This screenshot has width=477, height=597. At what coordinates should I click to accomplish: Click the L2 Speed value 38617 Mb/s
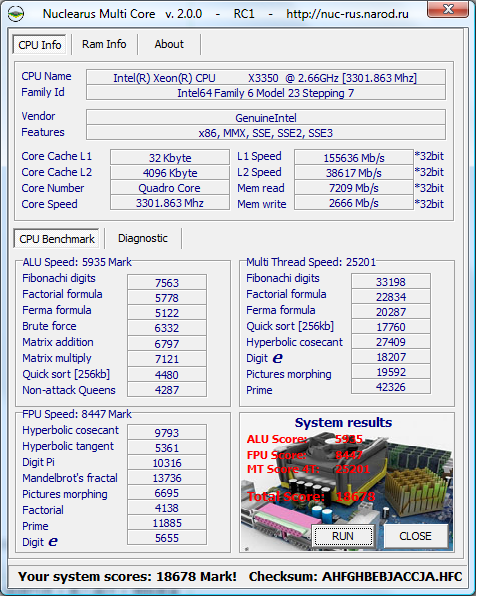tap(354, 172)
